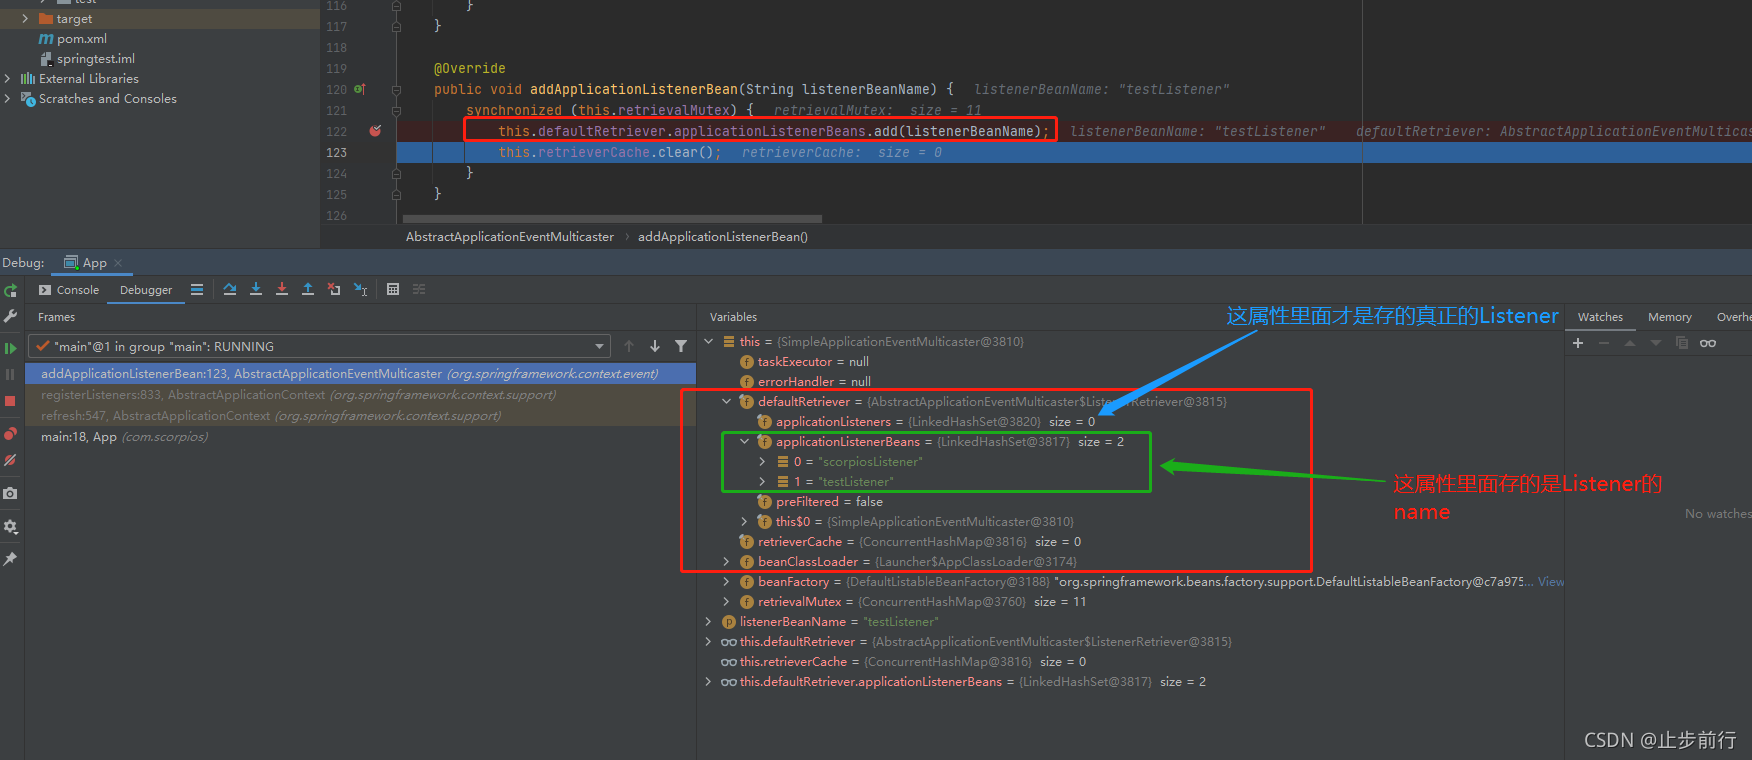
Task: Click the move watch down arrow
Action: [x=1656, y=343]
